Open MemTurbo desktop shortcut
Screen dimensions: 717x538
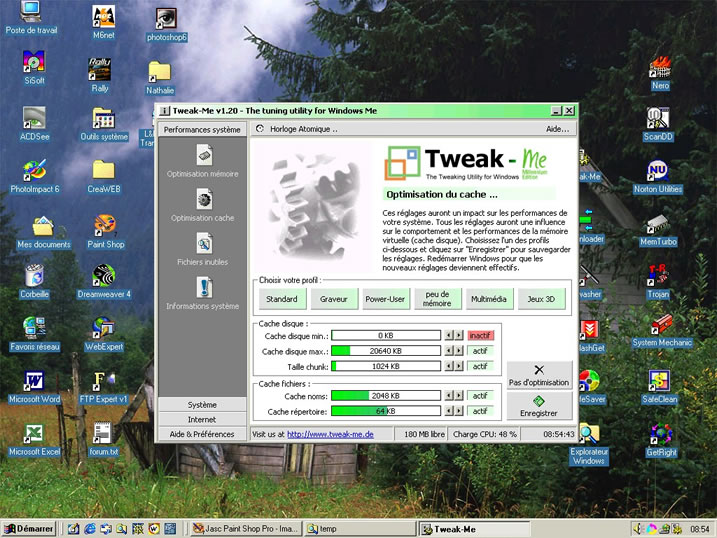[x=658, y=230]
